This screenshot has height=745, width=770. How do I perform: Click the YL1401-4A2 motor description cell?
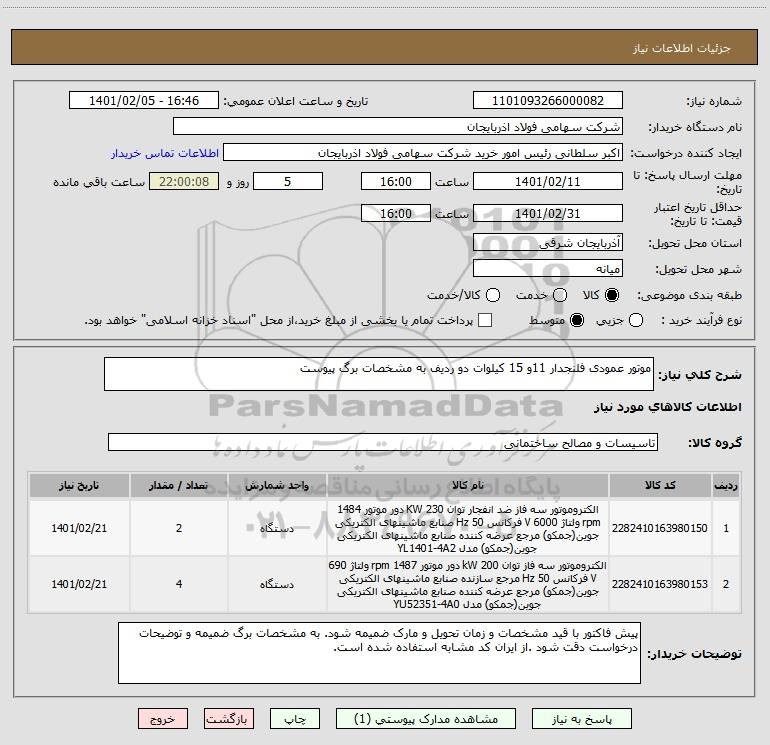pyautogui.click(x=468, y=528)
